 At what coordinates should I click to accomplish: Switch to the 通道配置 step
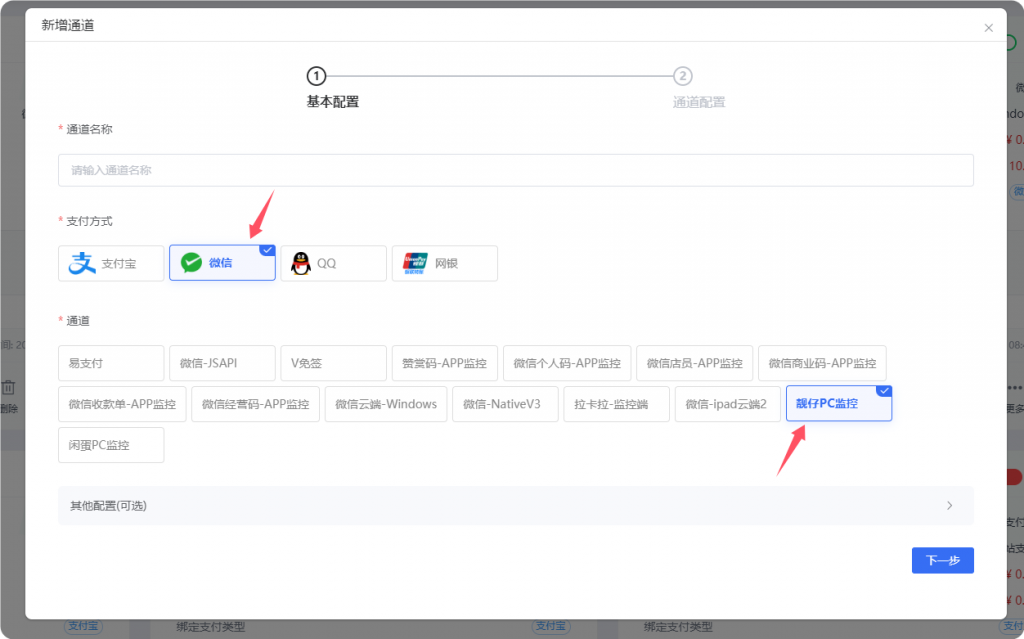point(699,101)
